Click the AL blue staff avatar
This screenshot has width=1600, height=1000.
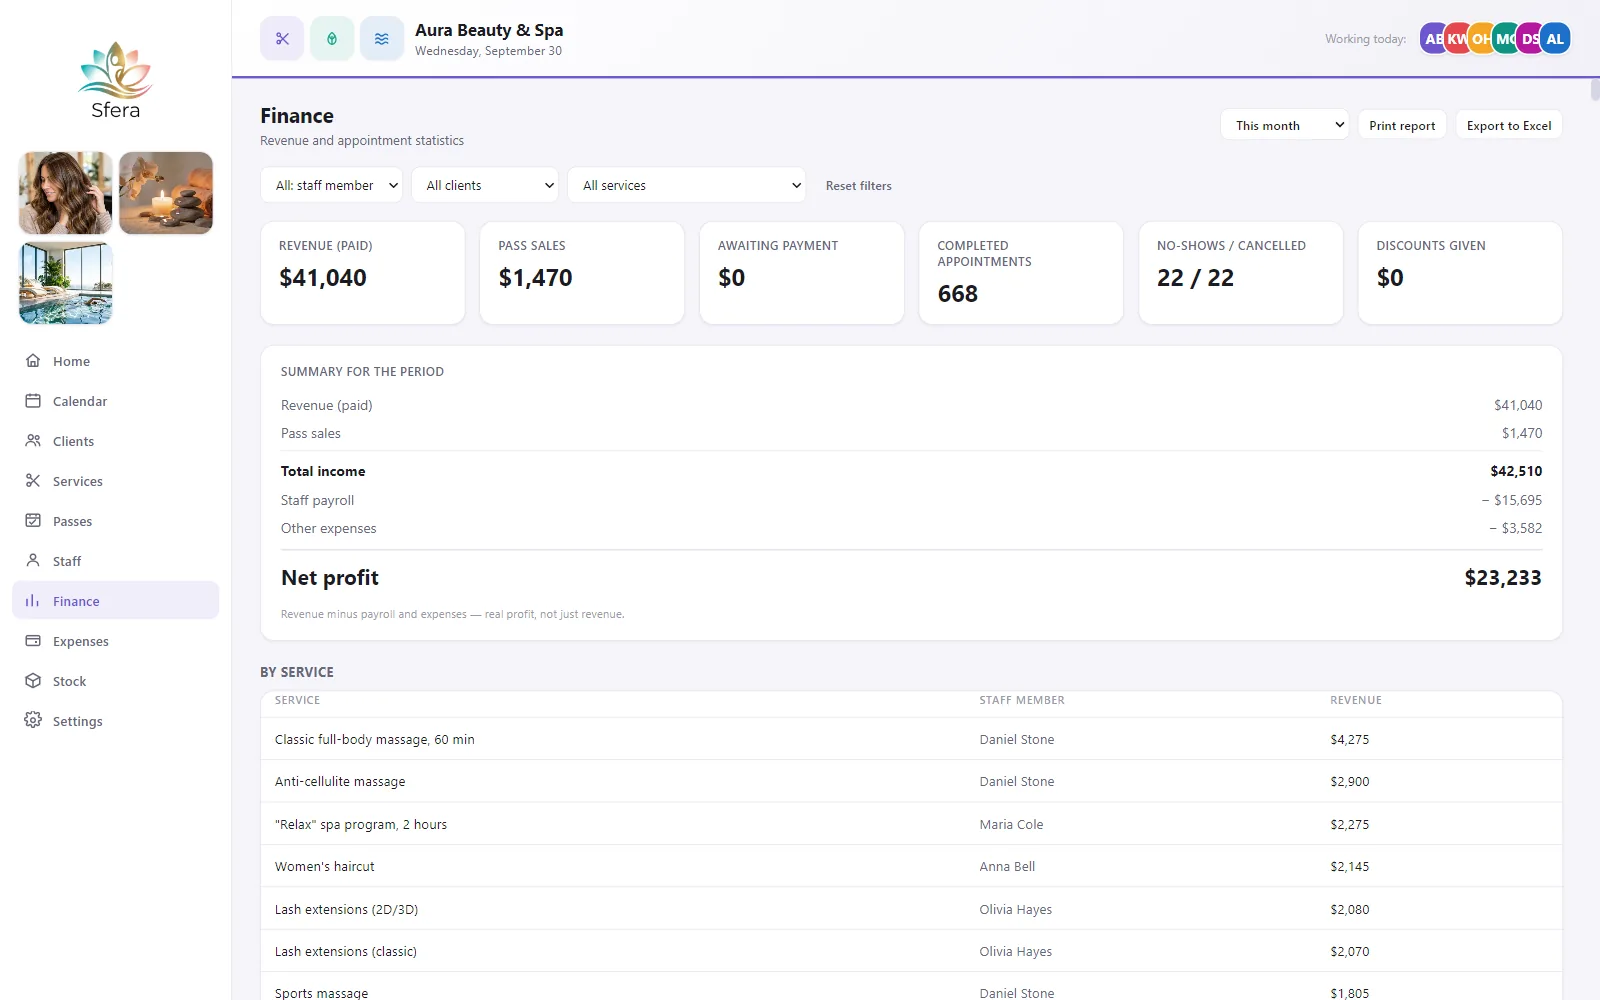point(1555,39)
